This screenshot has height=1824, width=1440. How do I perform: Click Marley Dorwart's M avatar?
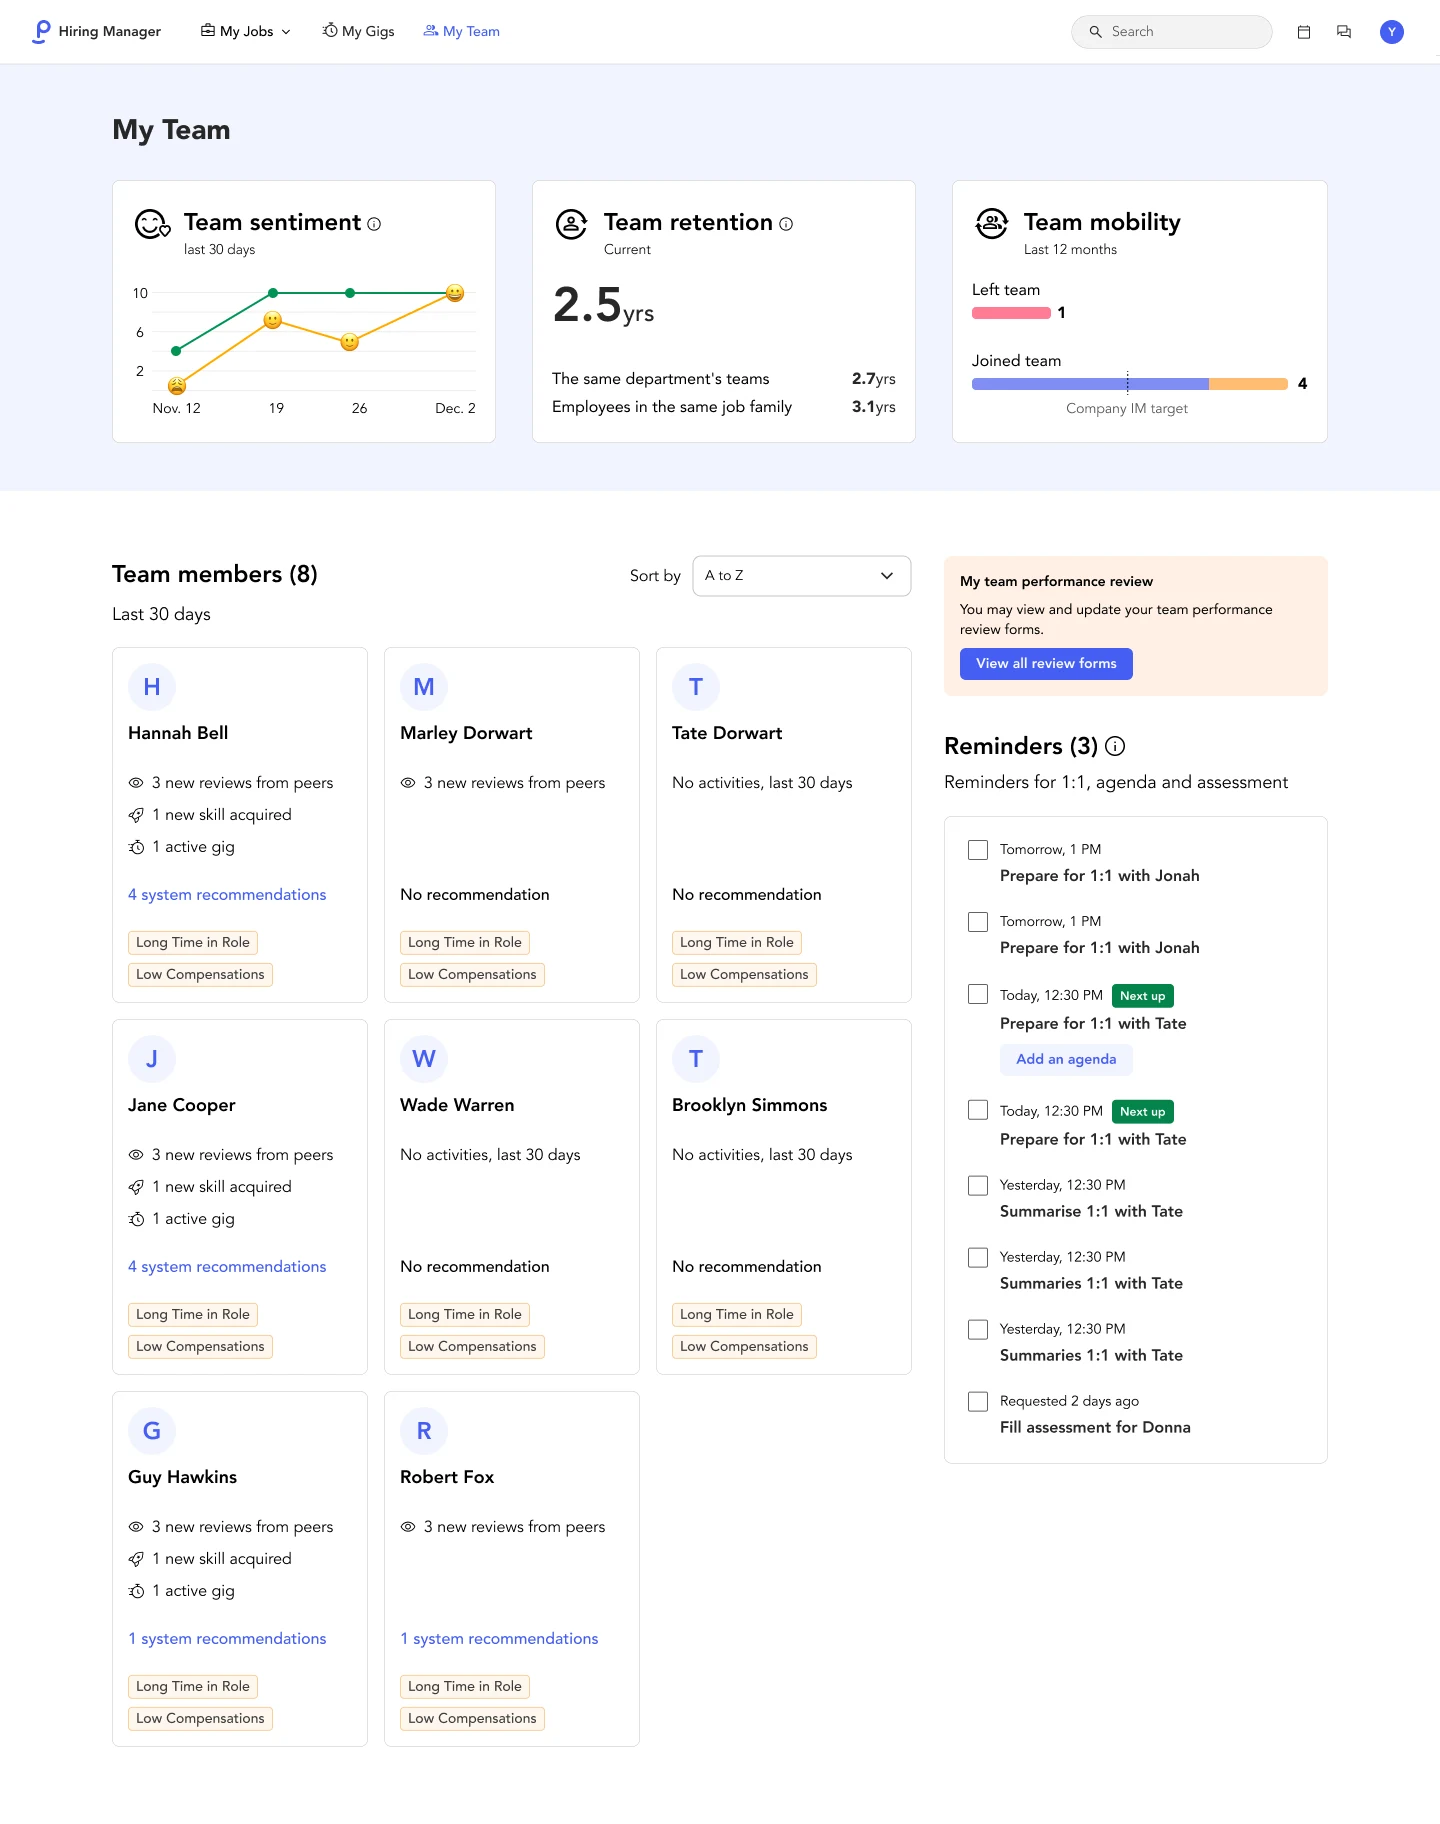coord(424,687)
